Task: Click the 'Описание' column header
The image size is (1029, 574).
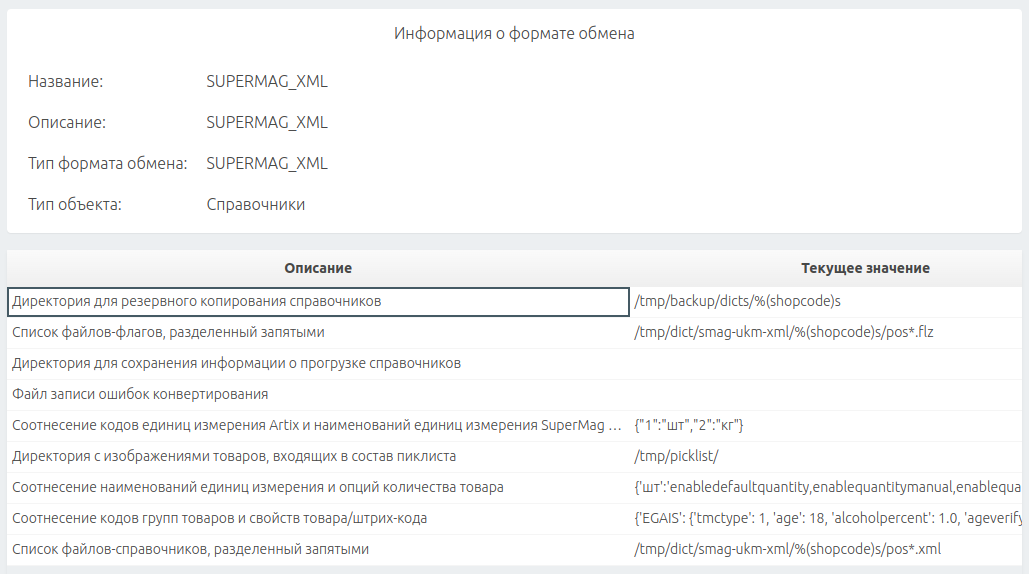Action: [x=318, y=268]
